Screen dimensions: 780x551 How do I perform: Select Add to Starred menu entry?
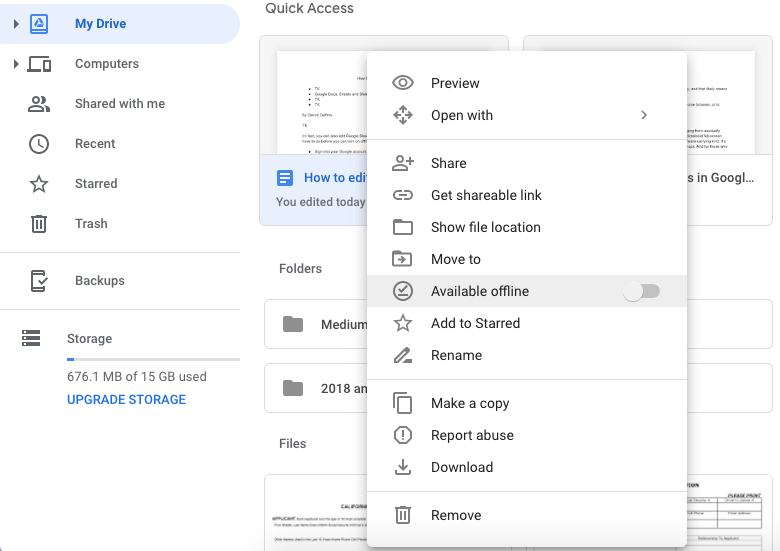[527, 323]
